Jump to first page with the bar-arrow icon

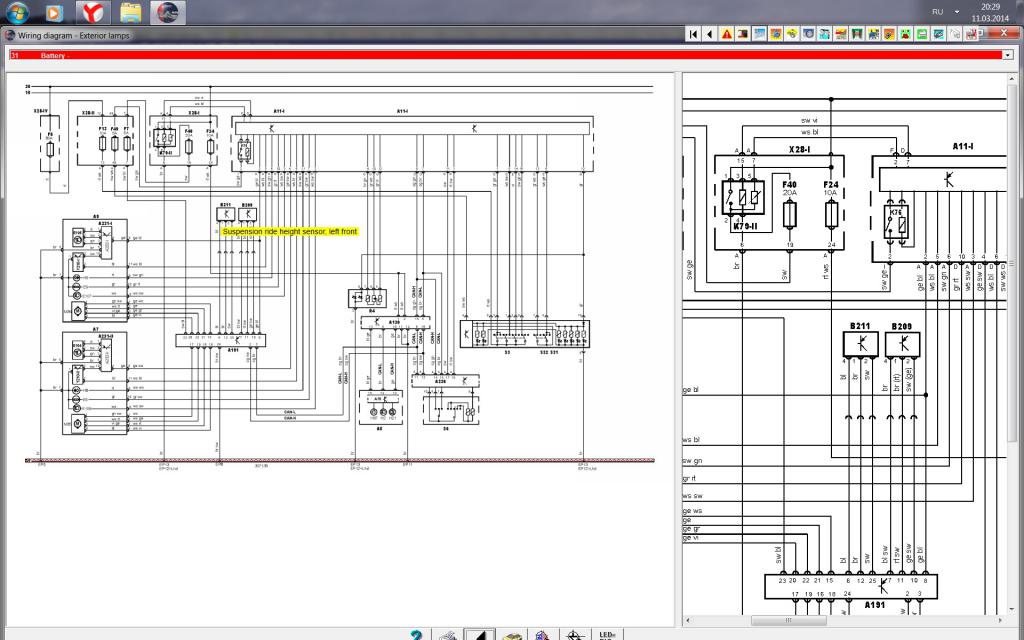click(x=694, y=34)
